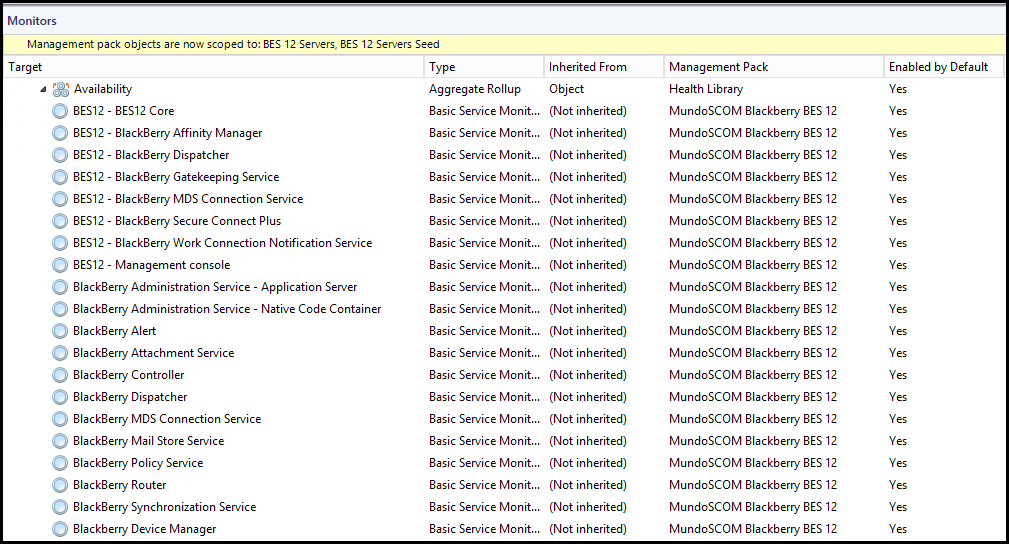Sort by the Type column header
This screenshot has height=544, width=1009.
484,67
